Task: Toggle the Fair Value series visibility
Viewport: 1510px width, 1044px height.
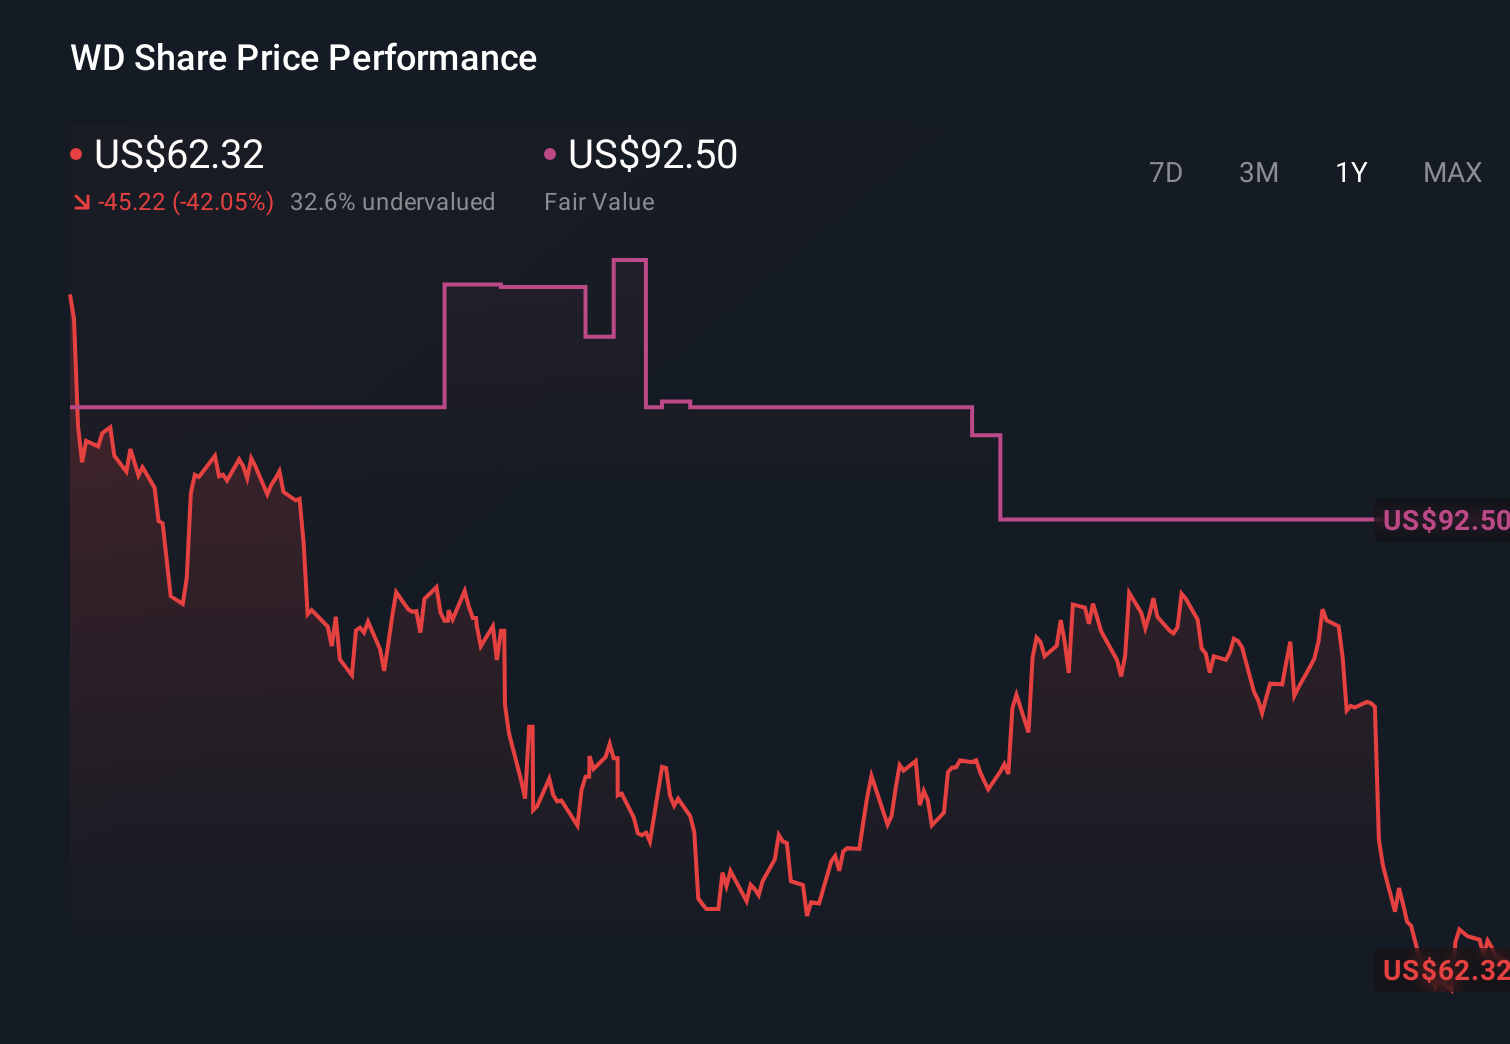Action: point(549,153)
